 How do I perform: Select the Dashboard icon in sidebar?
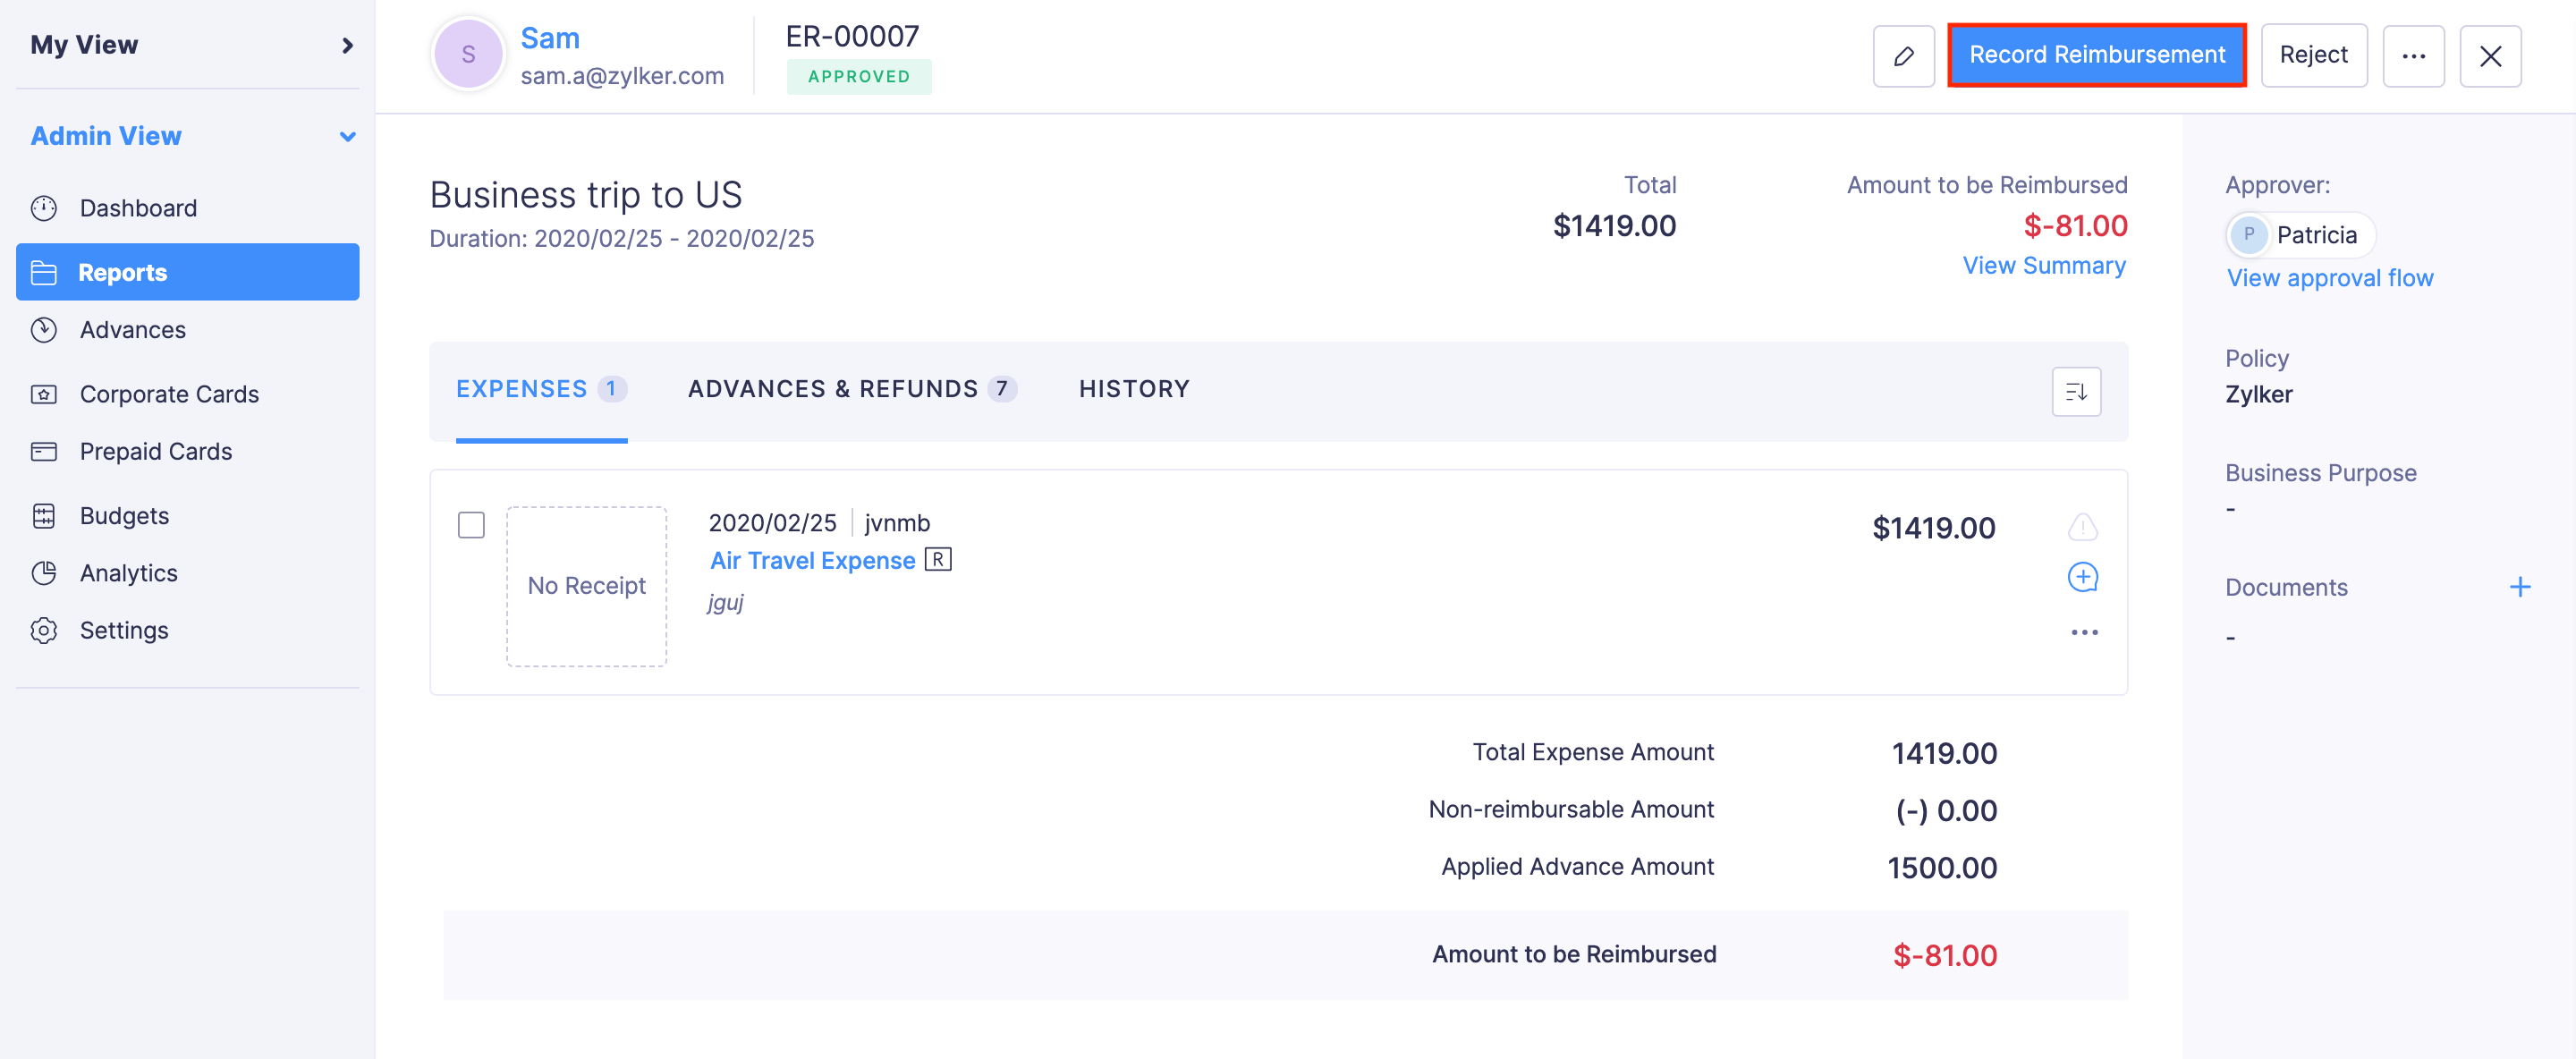45,208
